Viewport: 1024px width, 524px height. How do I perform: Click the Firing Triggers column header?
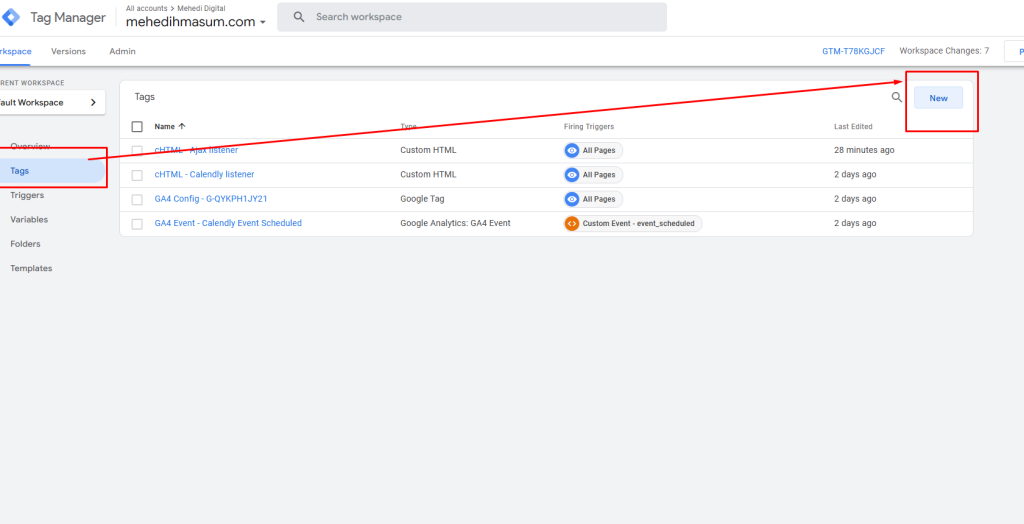pos(589,127)
